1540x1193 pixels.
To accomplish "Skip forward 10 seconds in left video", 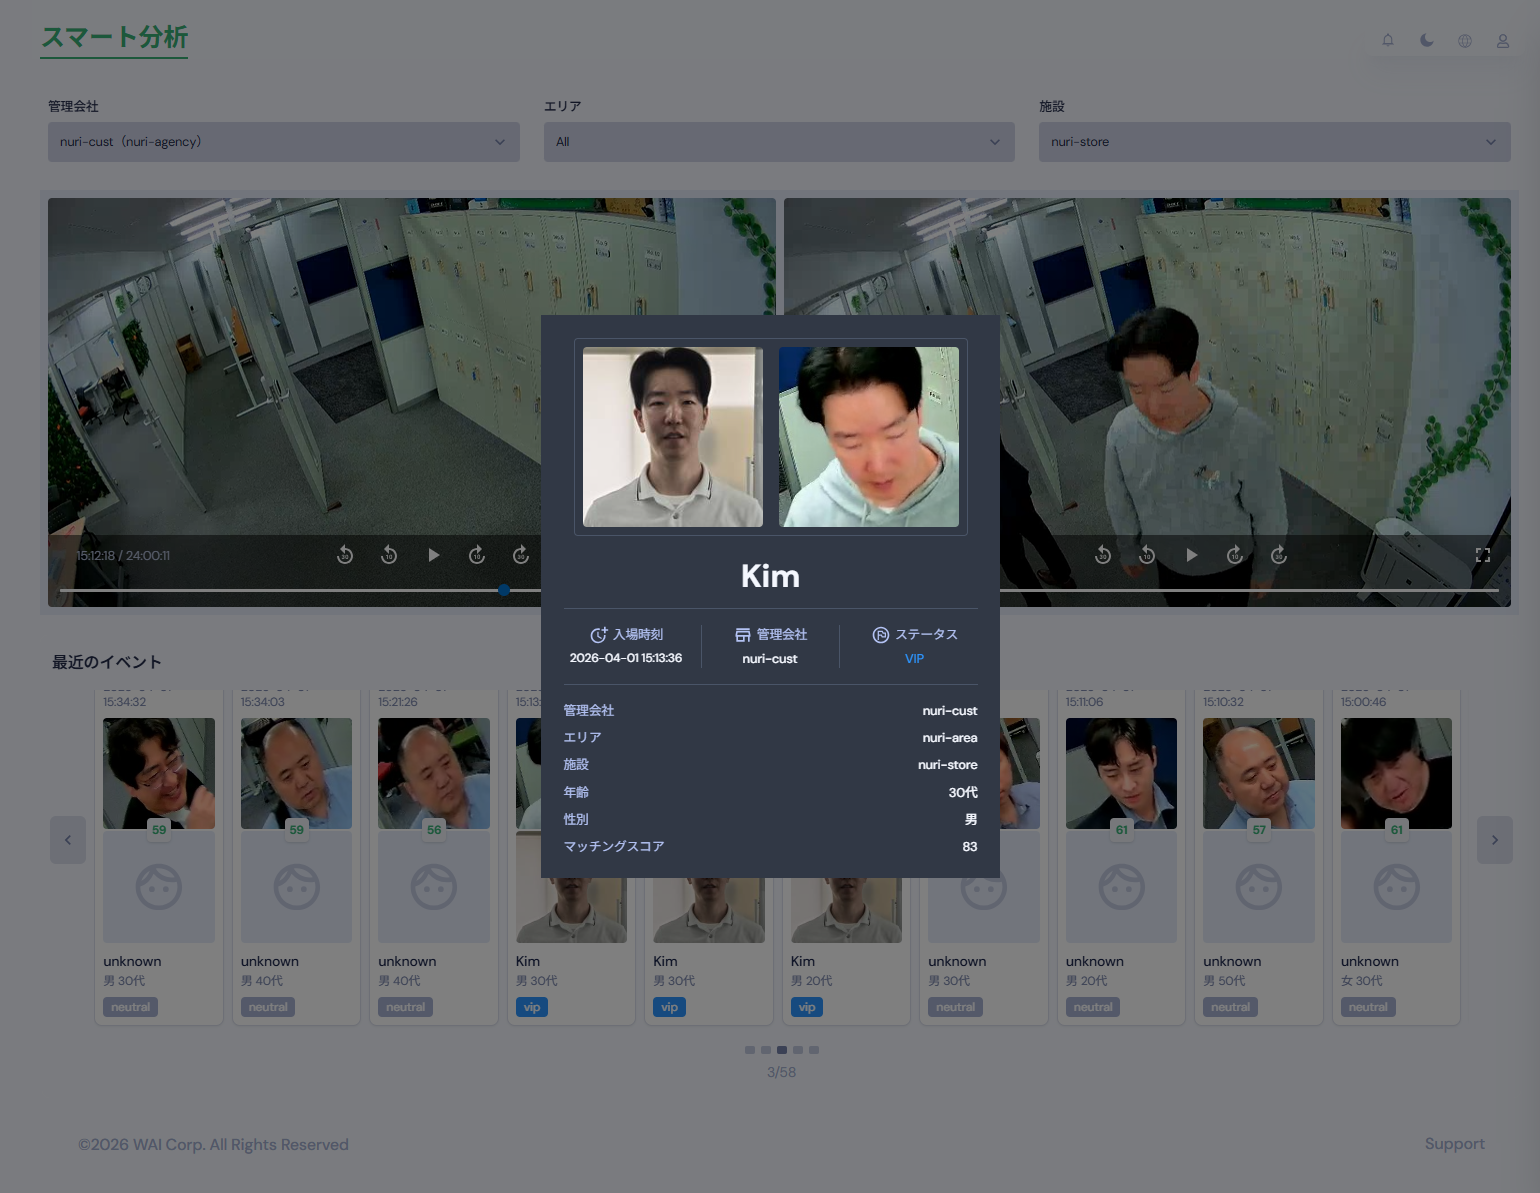I will click(477, 555).
